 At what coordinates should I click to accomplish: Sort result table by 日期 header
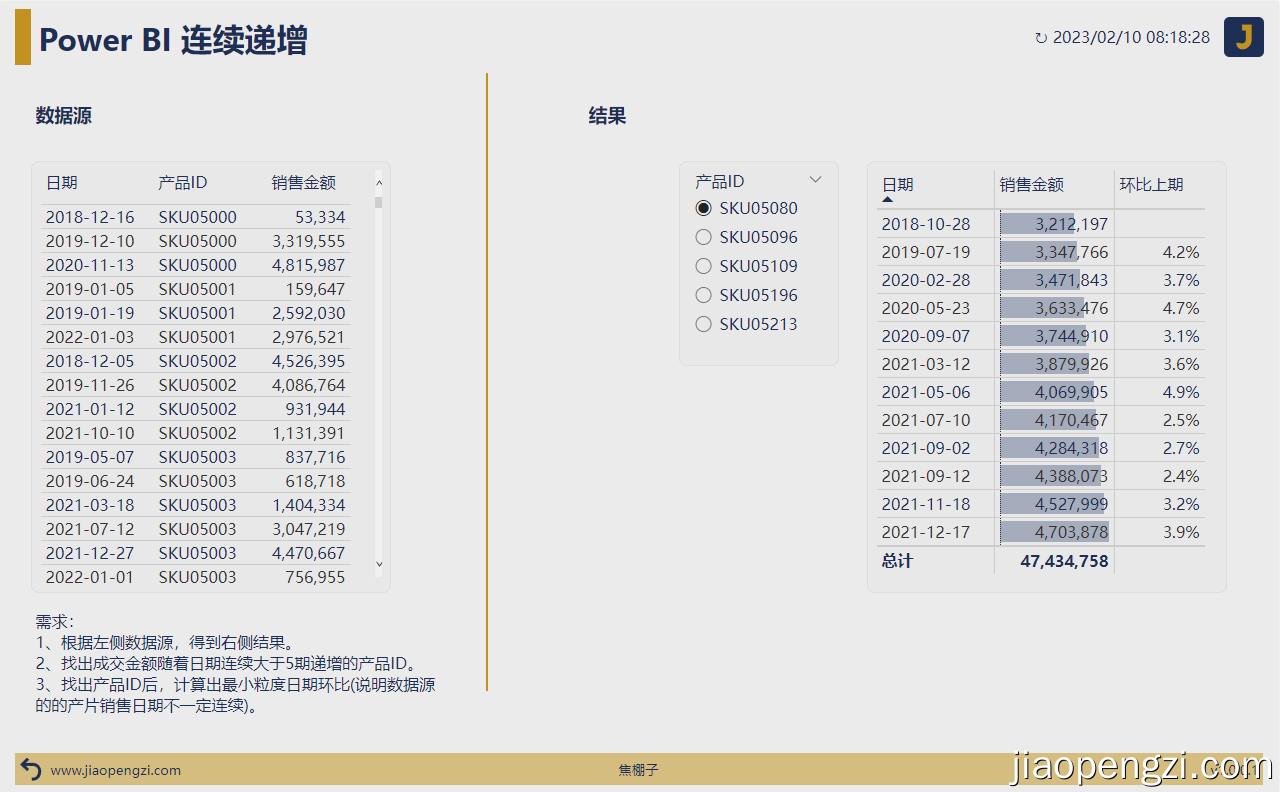[x=897, y=184]
